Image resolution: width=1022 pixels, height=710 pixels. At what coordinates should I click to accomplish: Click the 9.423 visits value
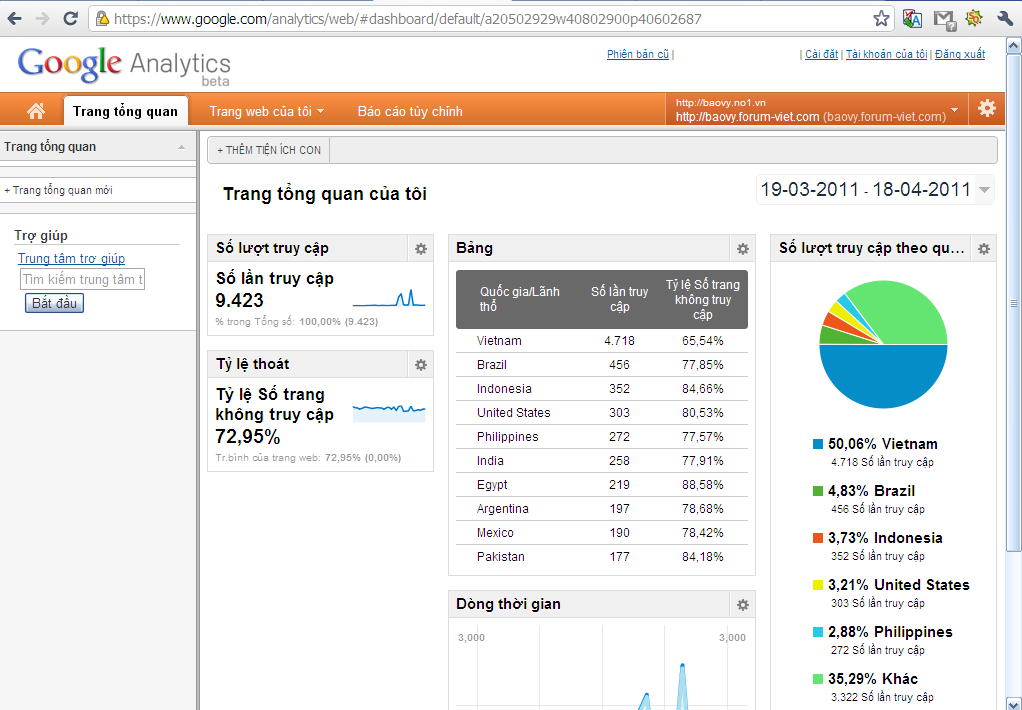tap(239, 301)
